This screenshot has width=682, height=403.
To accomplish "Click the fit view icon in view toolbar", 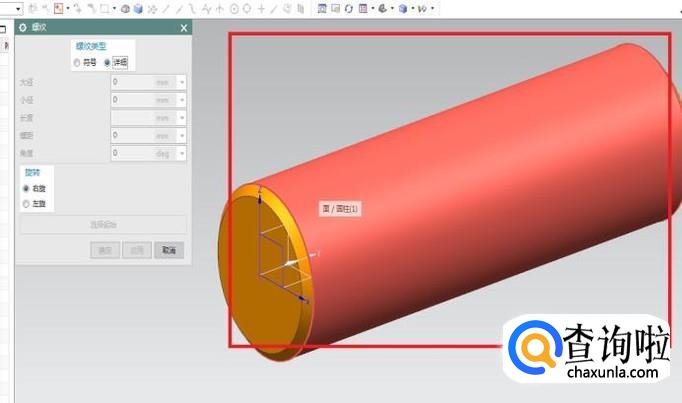I will tap(322, 8).
